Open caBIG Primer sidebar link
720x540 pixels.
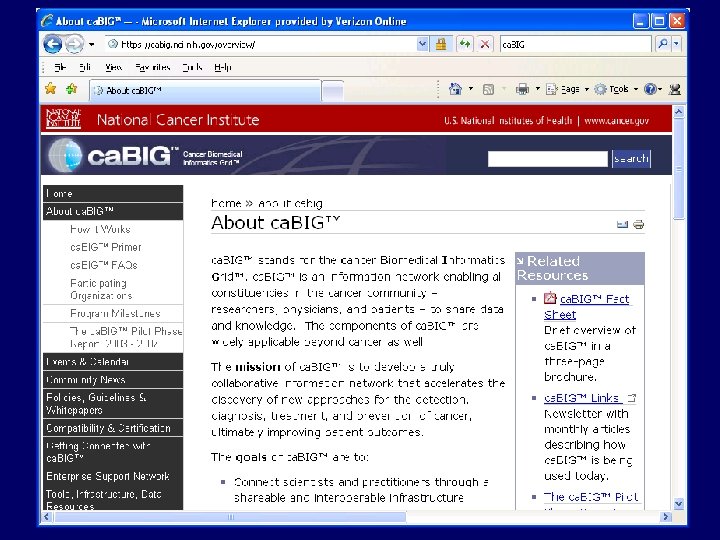pos(106,247)
